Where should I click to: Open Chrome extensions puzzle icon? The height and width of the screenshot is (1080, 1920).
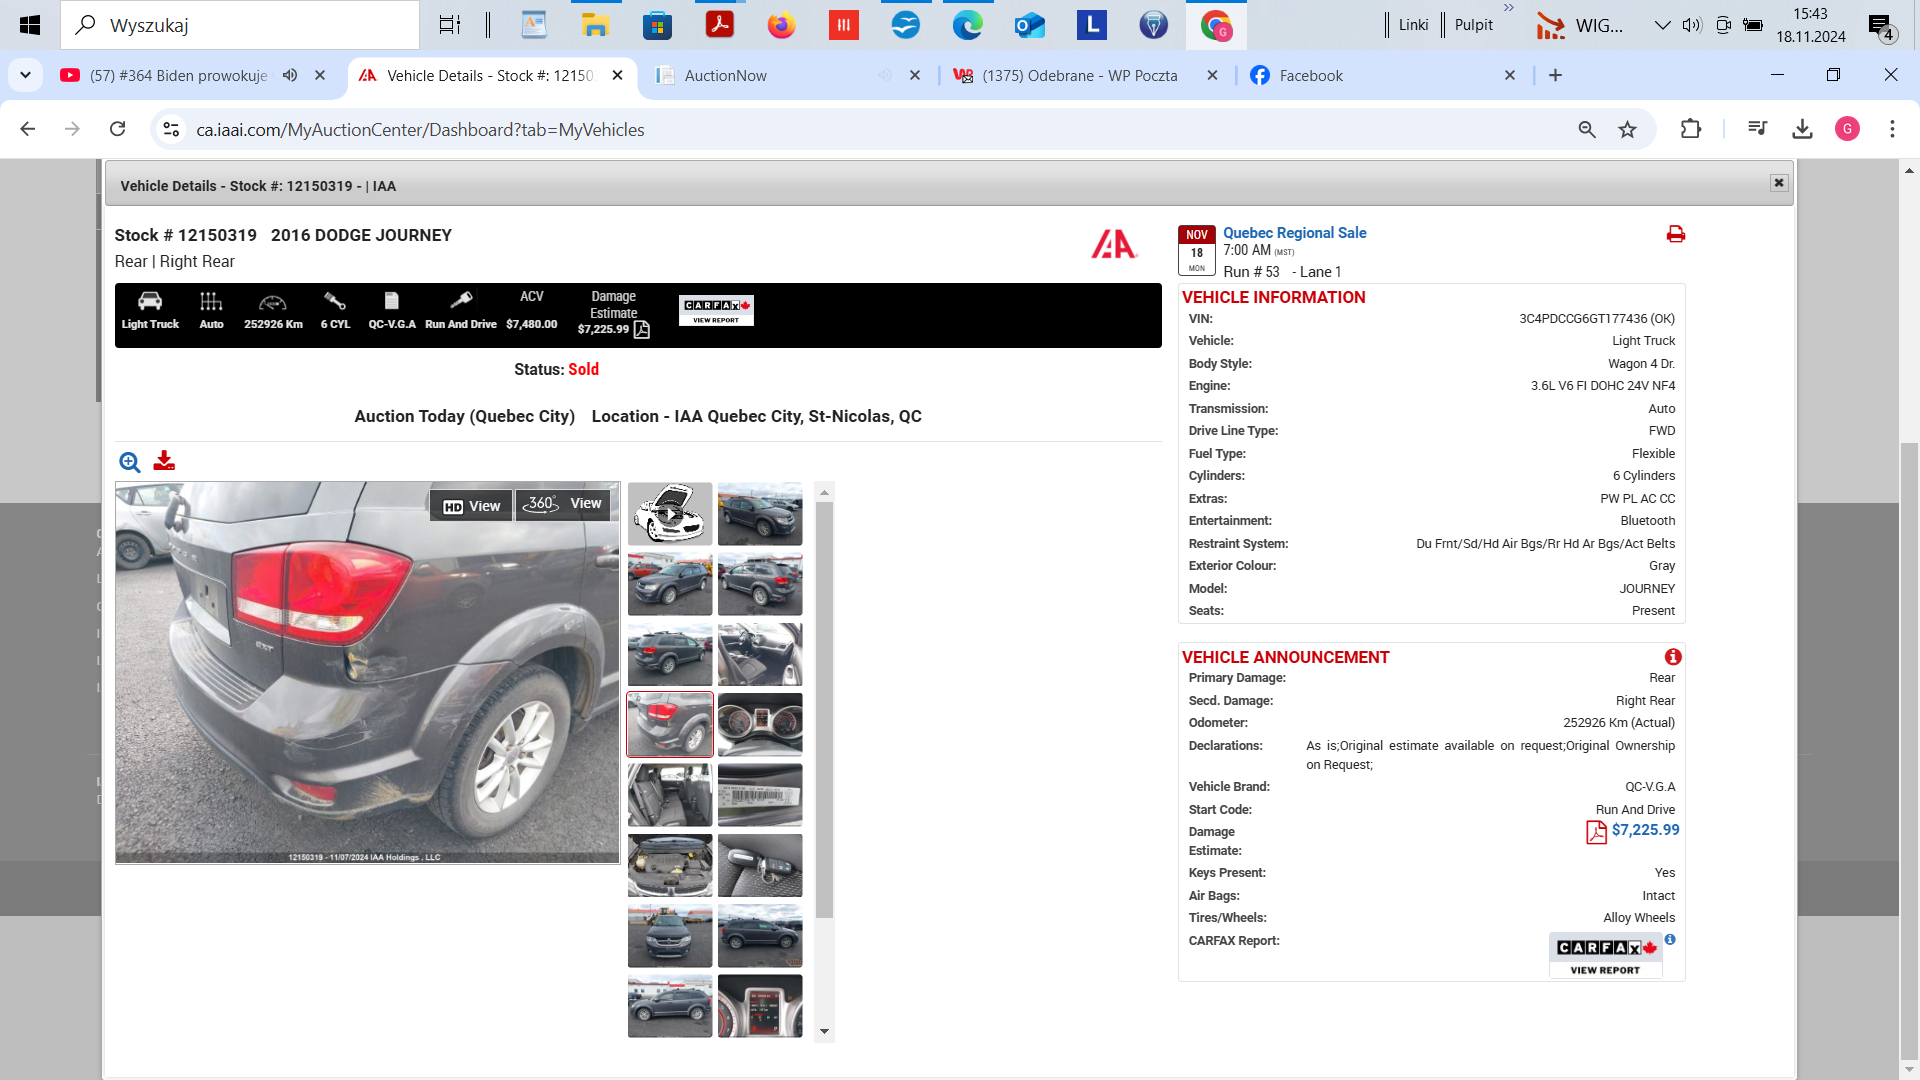tap(1690, 129)
